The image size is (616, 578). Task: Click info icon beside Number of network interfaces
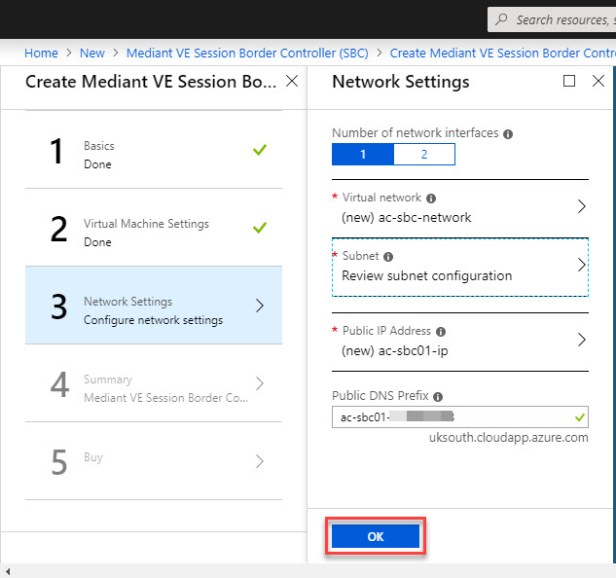point(508,134)
